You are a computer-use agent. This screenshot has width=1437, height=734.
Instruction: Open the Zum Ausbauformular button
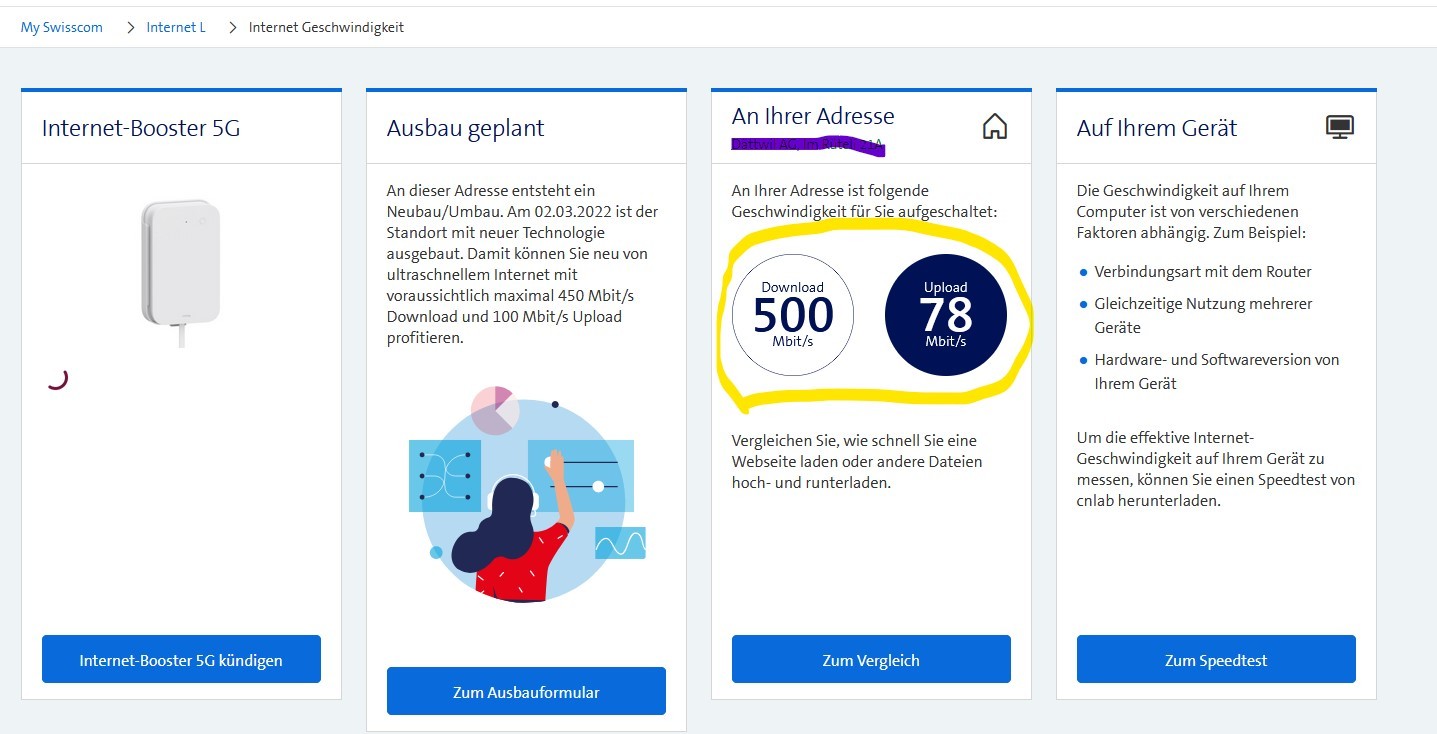point(526,691)
